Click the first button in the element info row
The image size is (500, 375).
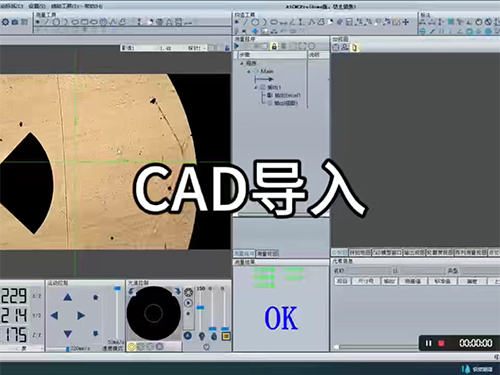click(x=342, y=281)
